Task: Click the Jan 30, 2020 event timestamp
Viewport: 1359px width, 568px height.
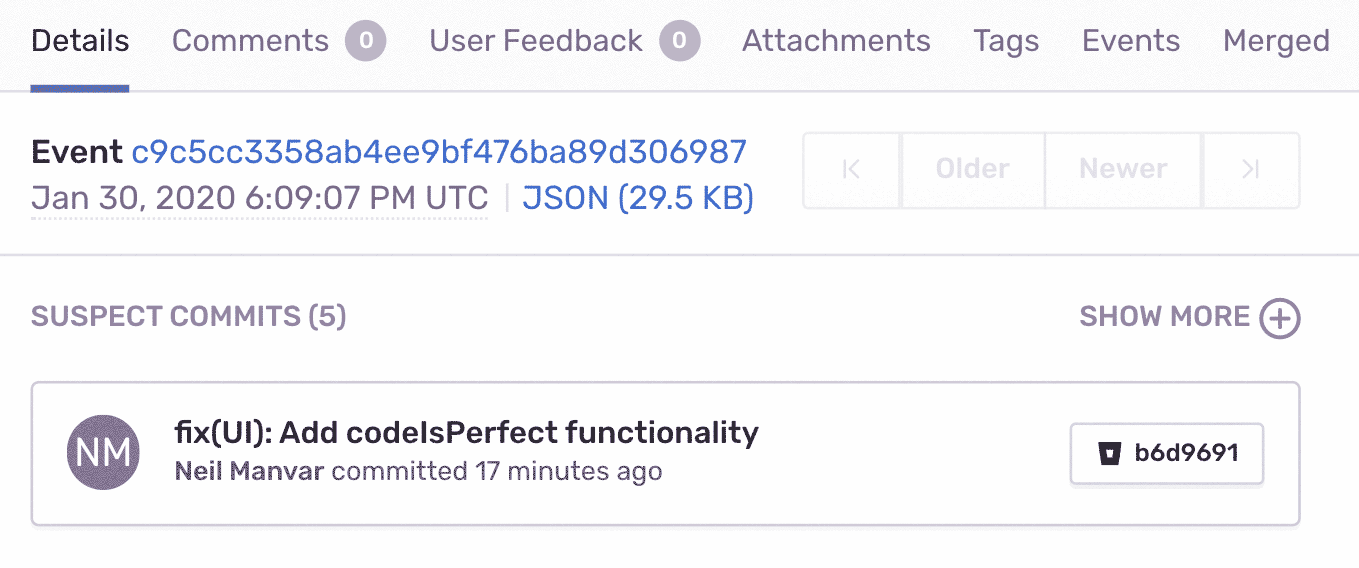Action: [259, 198]
